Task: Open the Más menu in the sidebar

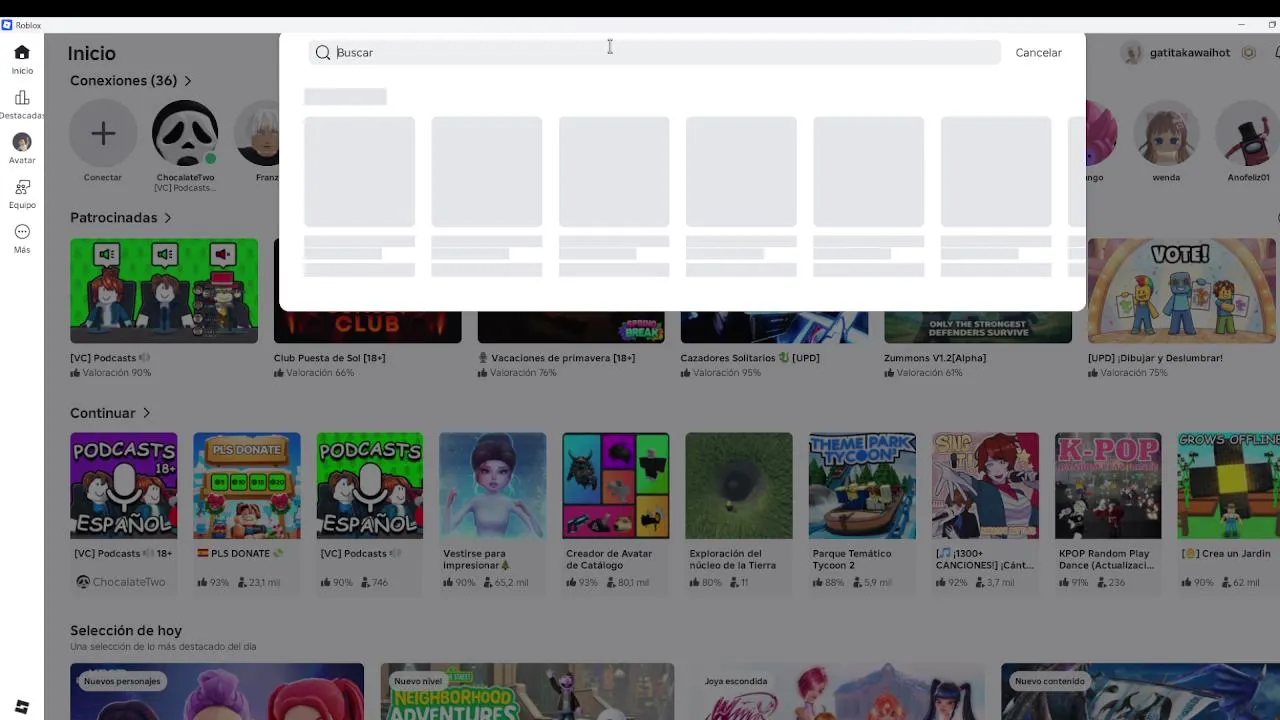Action: (x=22, y=239)
